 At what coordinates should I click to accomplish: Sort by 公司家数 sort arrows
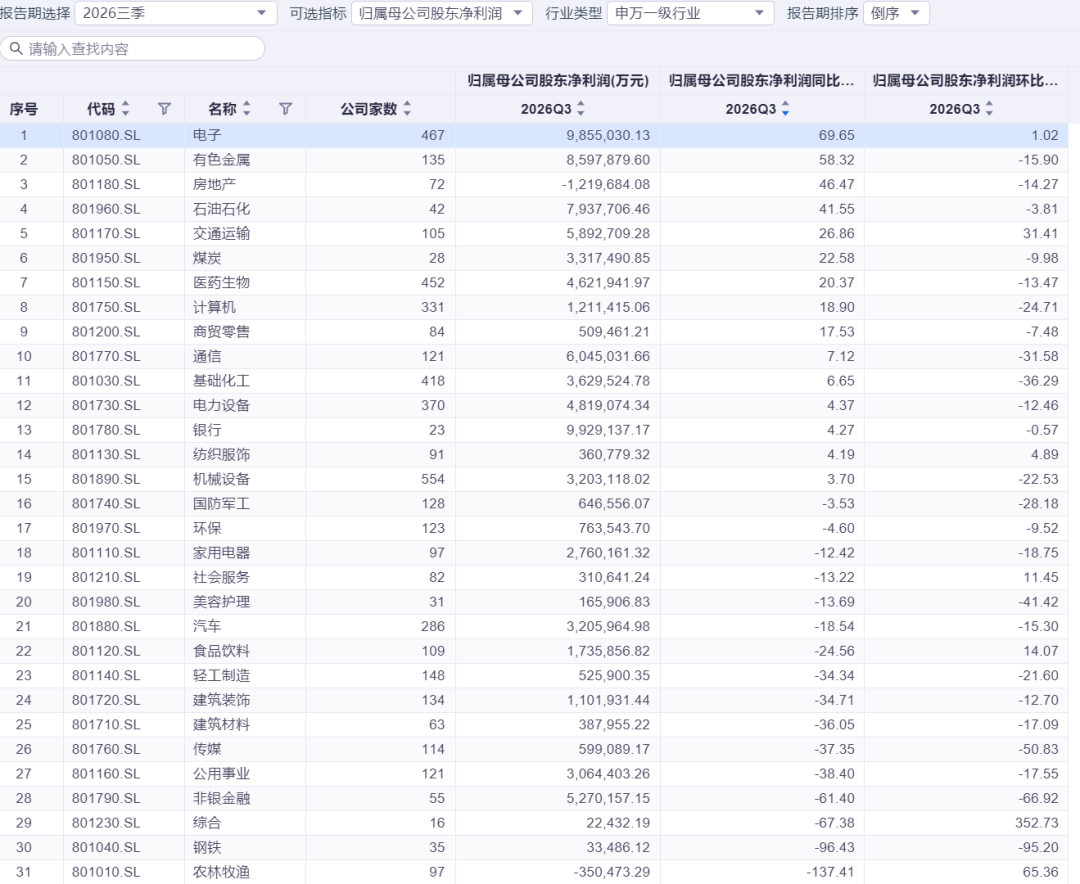(x=407, y=108)
